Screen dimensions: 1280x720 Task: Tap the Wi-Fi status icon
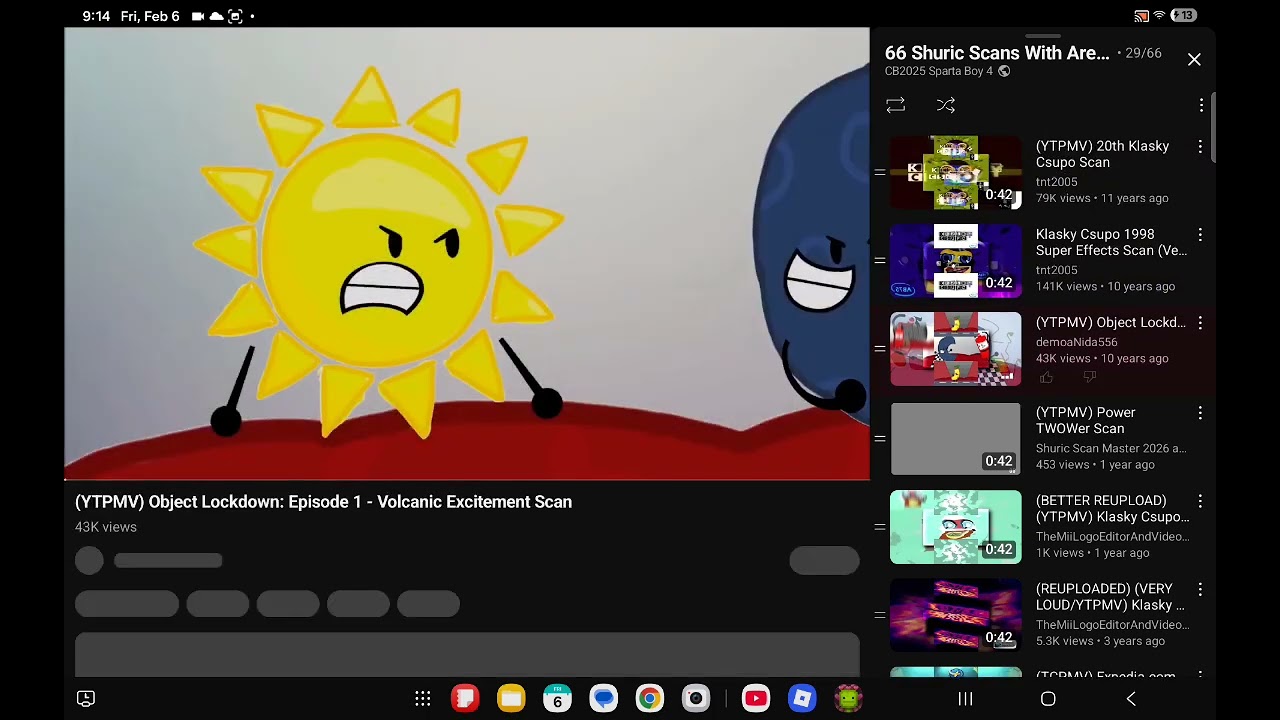(1159, 16)
